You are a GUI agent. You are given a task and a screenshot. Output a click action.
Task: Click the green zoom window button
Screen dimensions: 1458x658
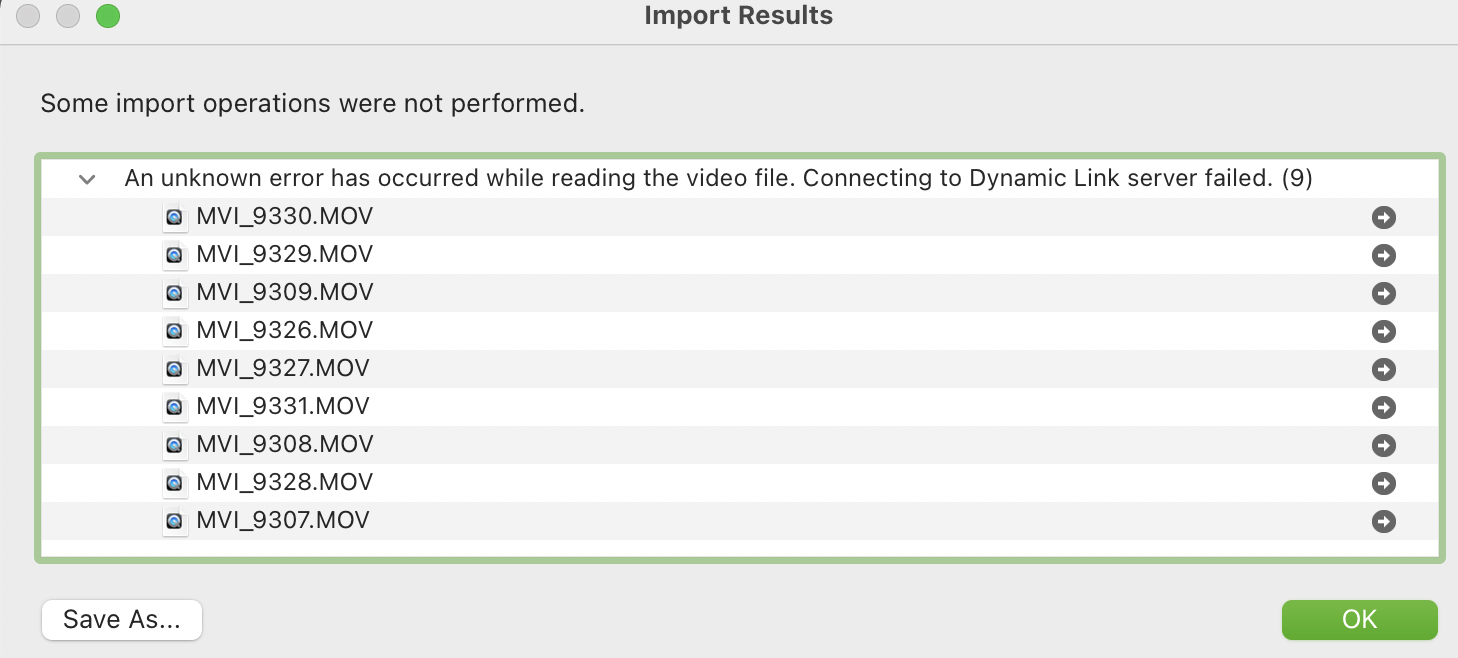click(107, 16)
